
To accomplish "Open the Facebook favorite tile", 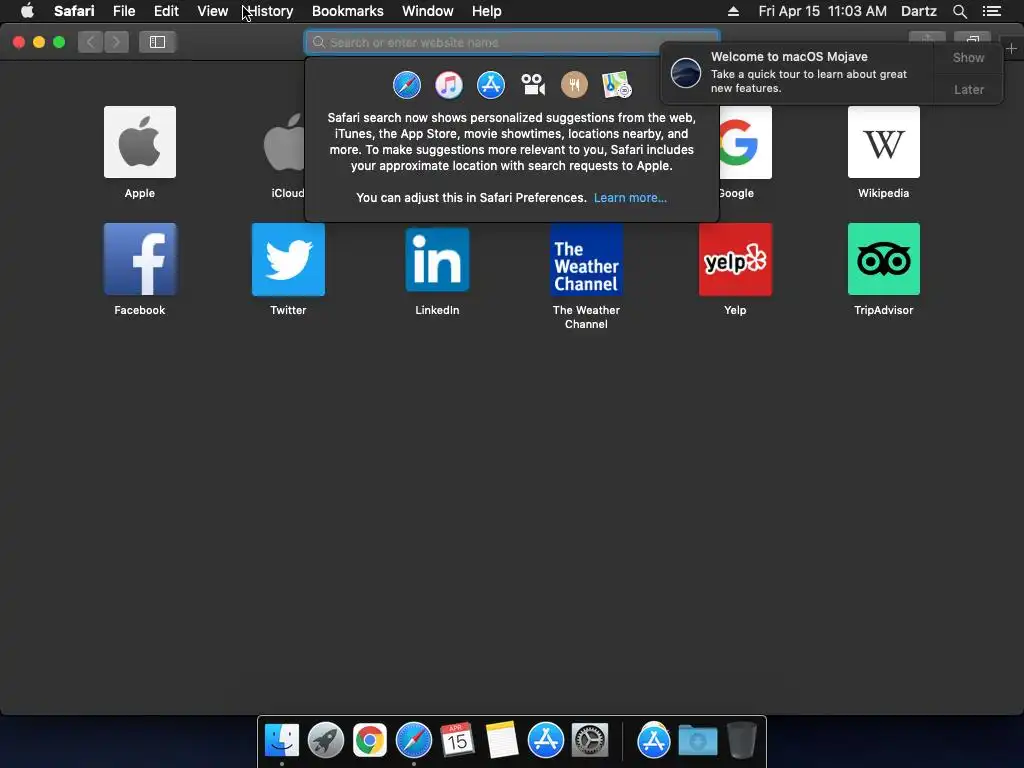I will point(140,259).
